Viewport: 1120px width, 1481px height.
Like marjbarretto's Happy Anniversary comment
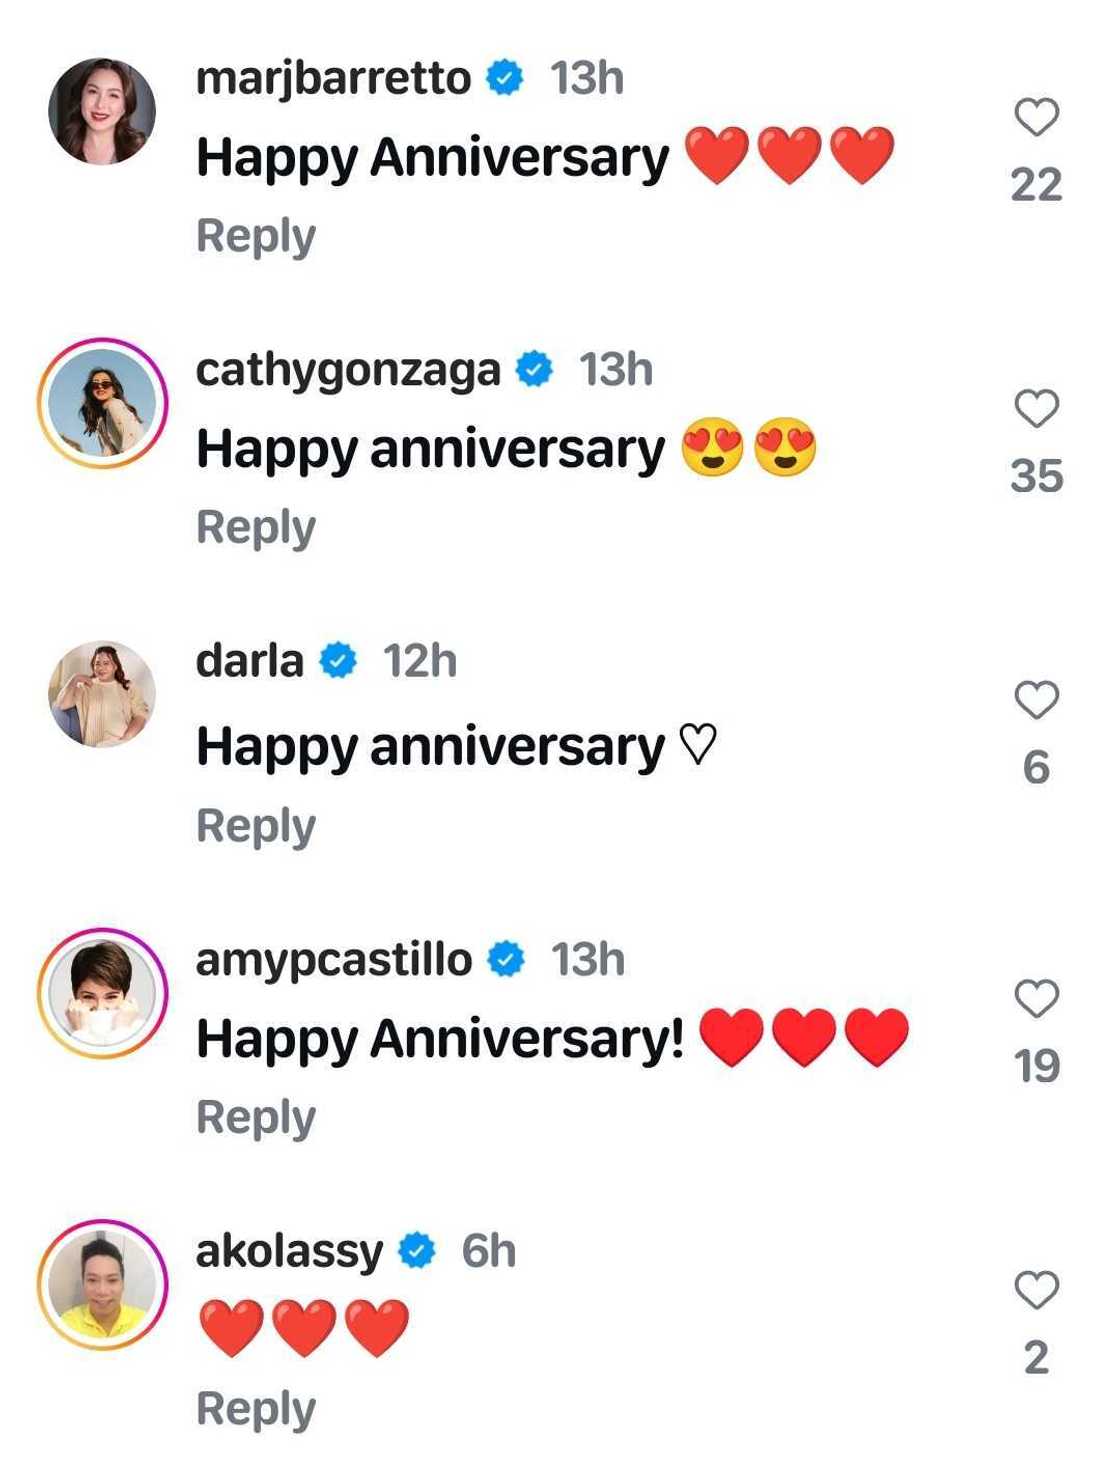[x=1036, y=118]
